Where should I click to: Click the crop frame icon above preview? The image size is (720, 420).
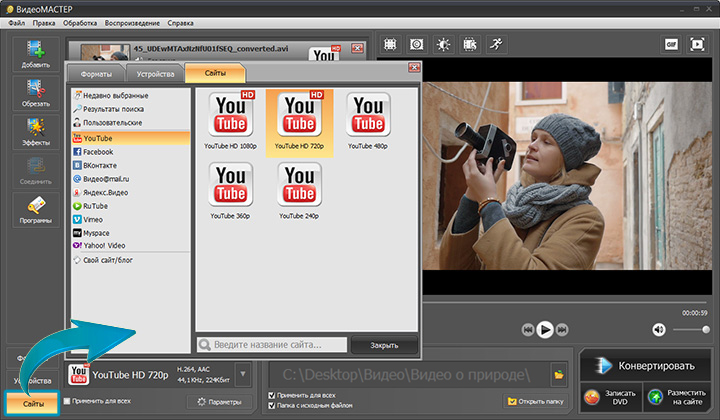click(x=390, y=45)
